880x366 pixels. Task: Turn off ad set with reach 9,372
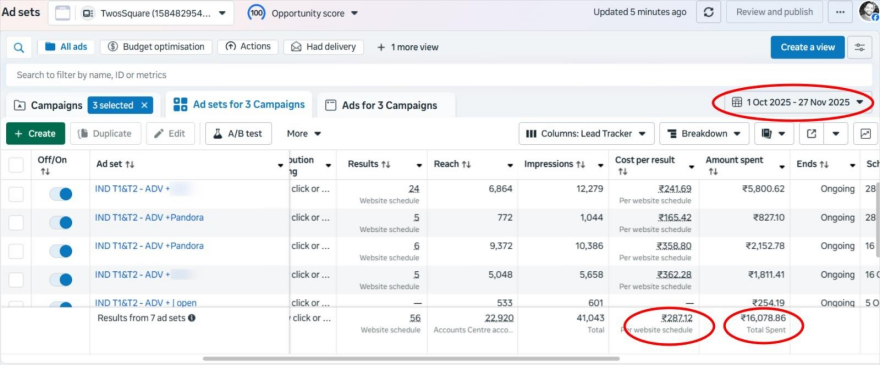[x=61, y=251]
